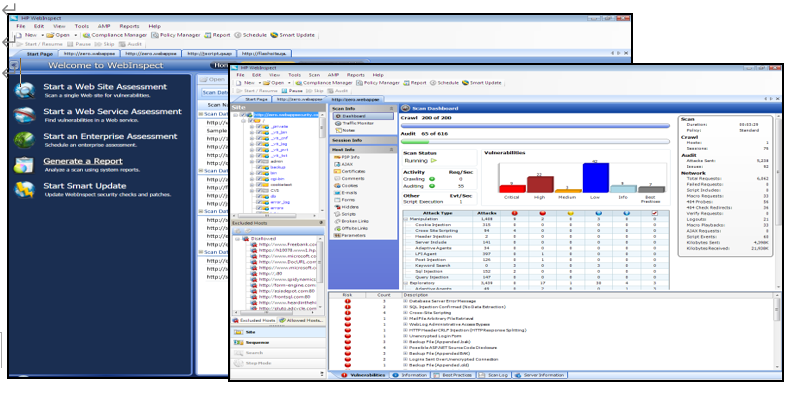This screenshot has width=795, height=394.
Task: Click the Start Smart Update lightning icon
Action: 24,190
